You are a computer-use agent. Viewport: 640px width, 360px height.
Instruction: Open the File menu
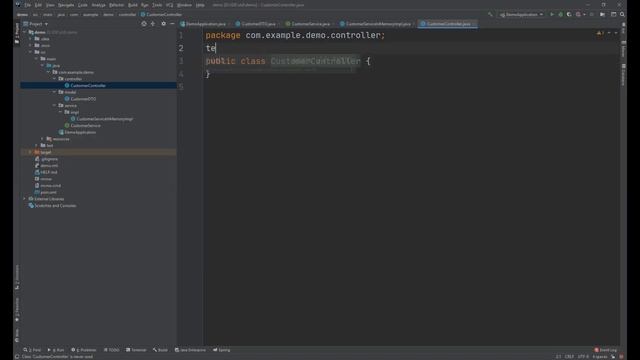tap(27, 5)
